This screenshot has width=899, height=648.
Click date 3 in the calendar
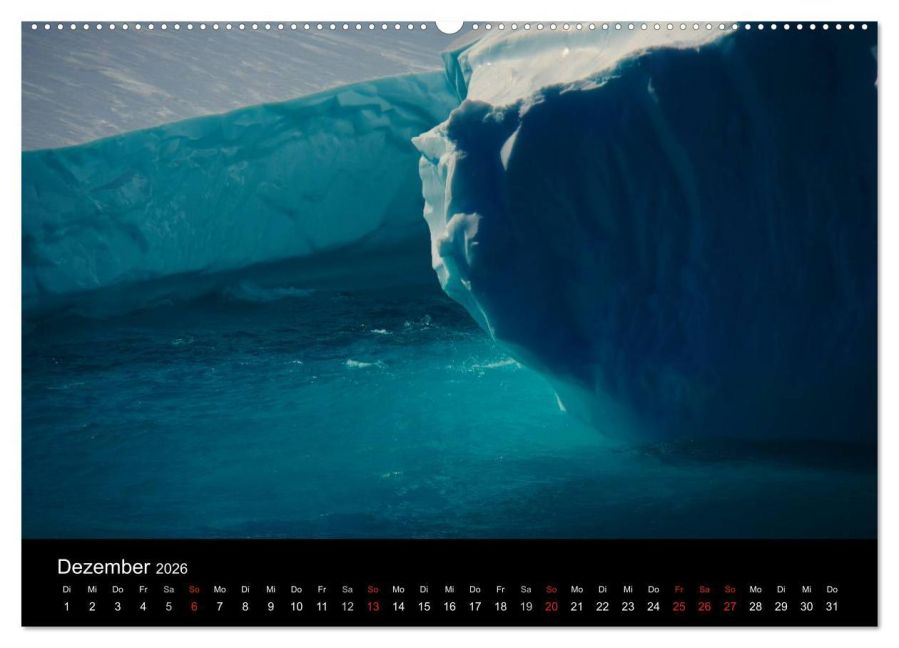[118, 606]
